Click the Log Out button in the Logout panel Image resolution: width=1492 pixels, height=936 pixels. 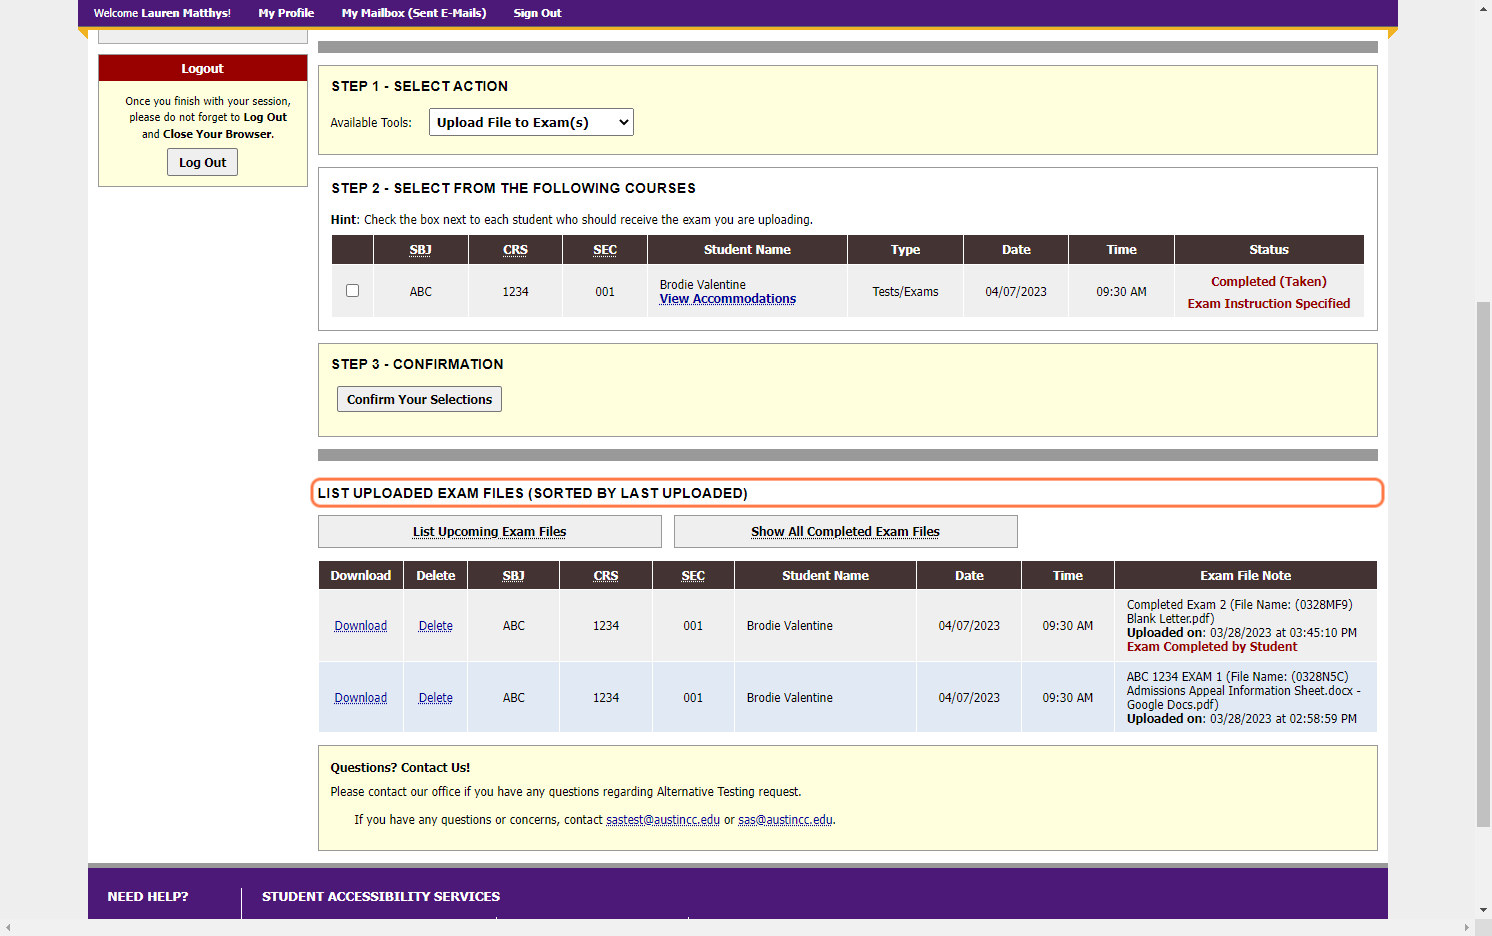tap(202, 162)
